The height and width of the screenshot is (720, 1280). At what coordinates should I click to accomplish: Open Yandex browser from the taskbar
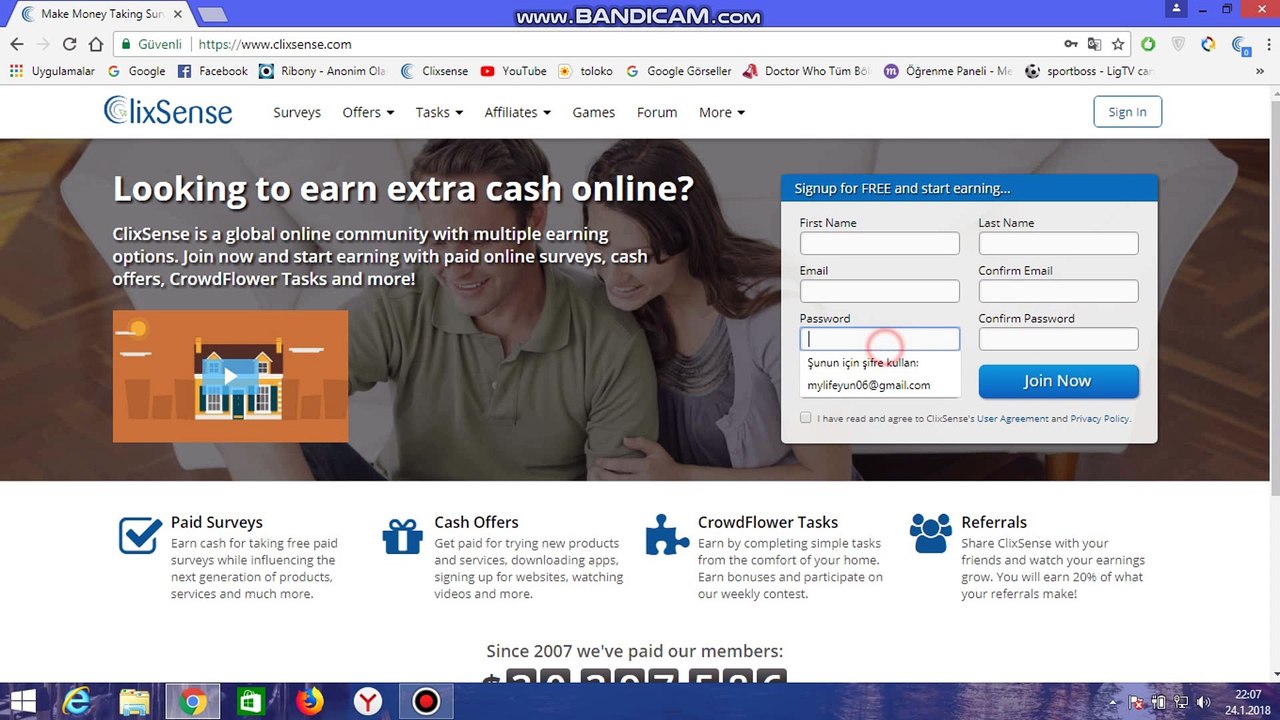coord(368,702)
